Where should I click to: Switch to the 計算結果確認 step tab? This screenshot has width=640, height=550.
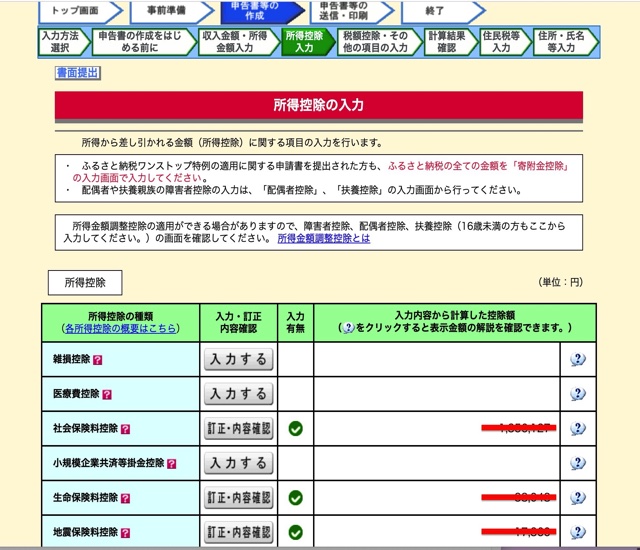446,41
